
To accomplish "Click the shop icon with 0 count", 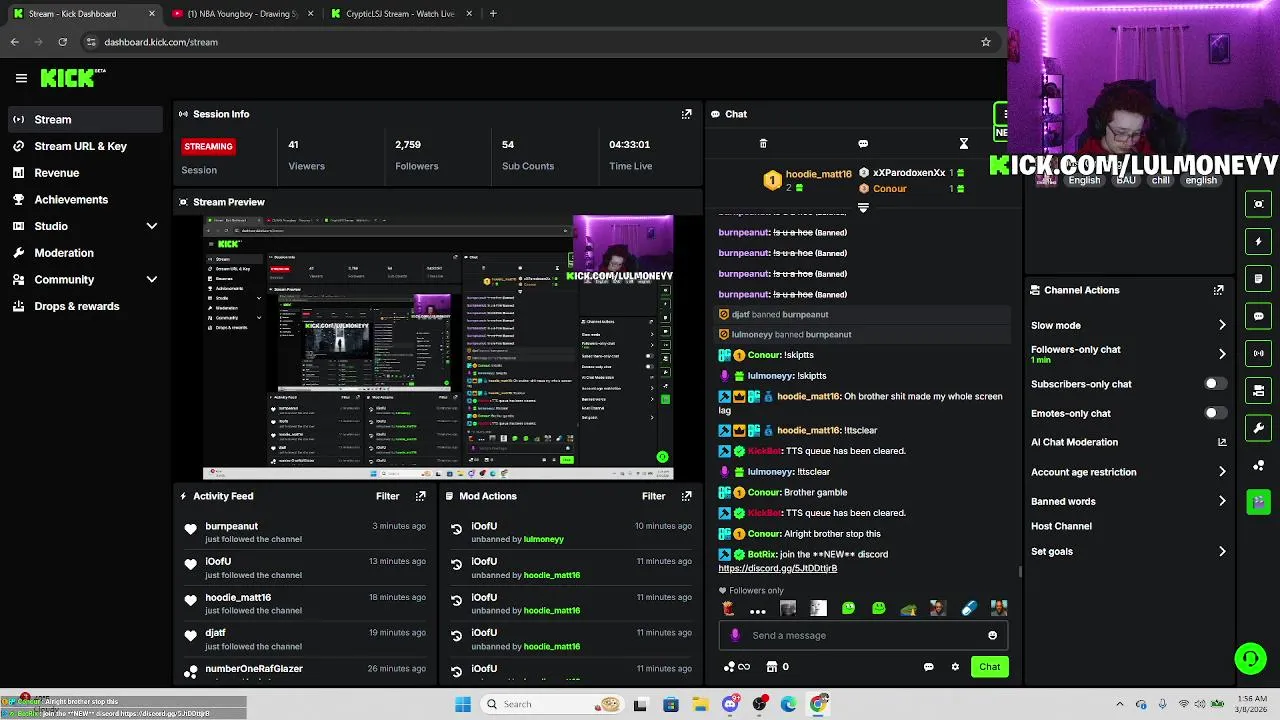I will [x=777, y=667].
